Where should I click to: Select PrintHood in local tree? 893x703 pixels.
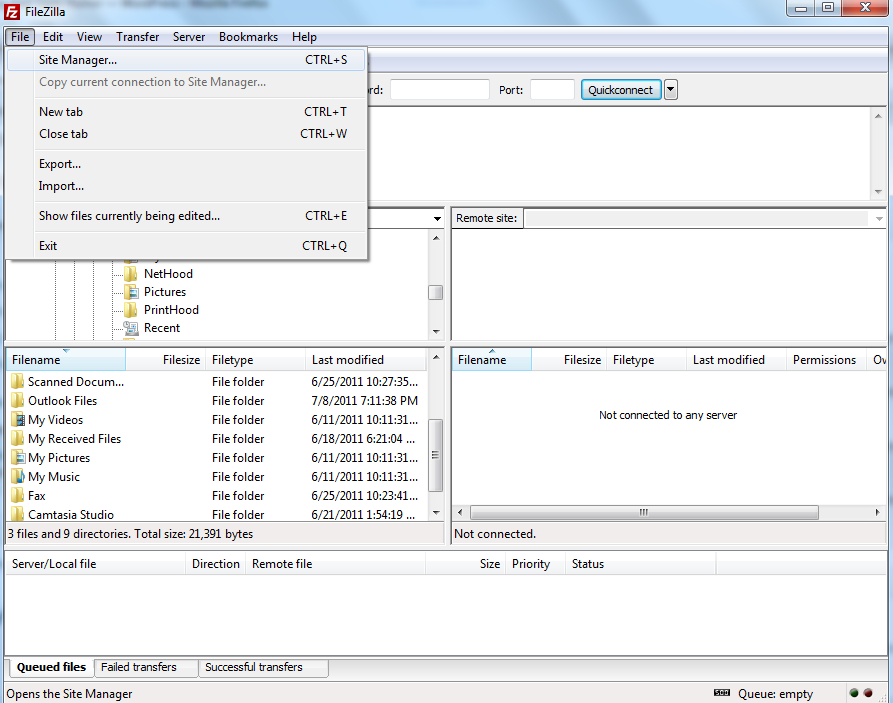(171, 310)
